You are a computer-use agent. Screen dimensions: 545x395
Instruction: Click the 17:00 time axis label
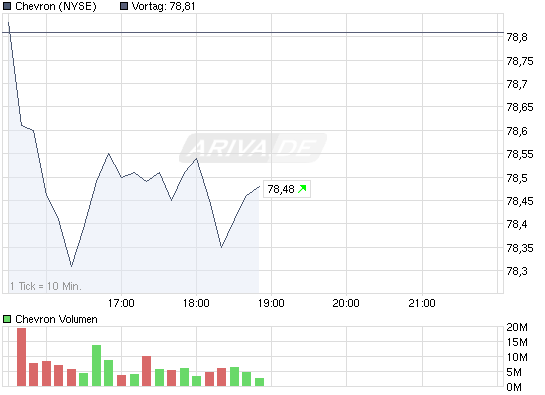click(x=121, y=303)
